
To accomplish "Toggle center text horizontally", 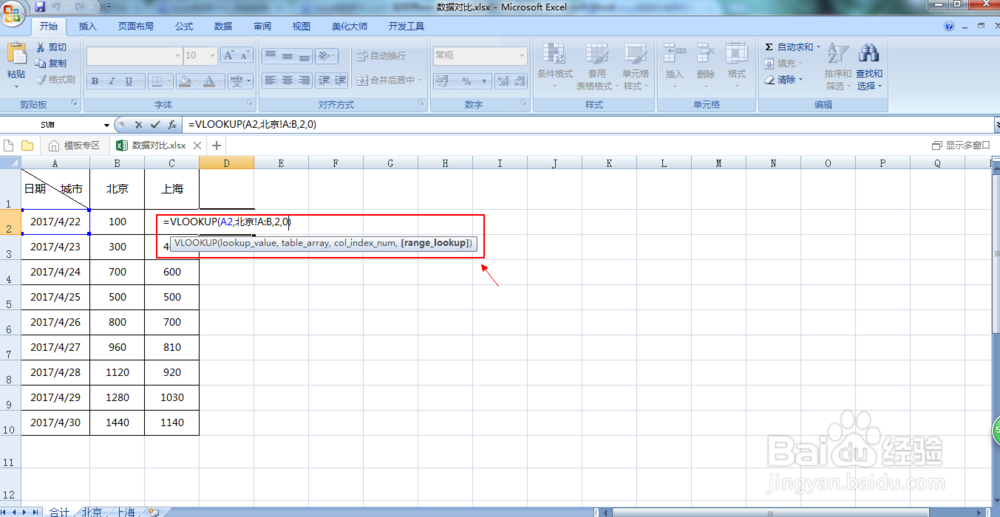I will point(287,81).
